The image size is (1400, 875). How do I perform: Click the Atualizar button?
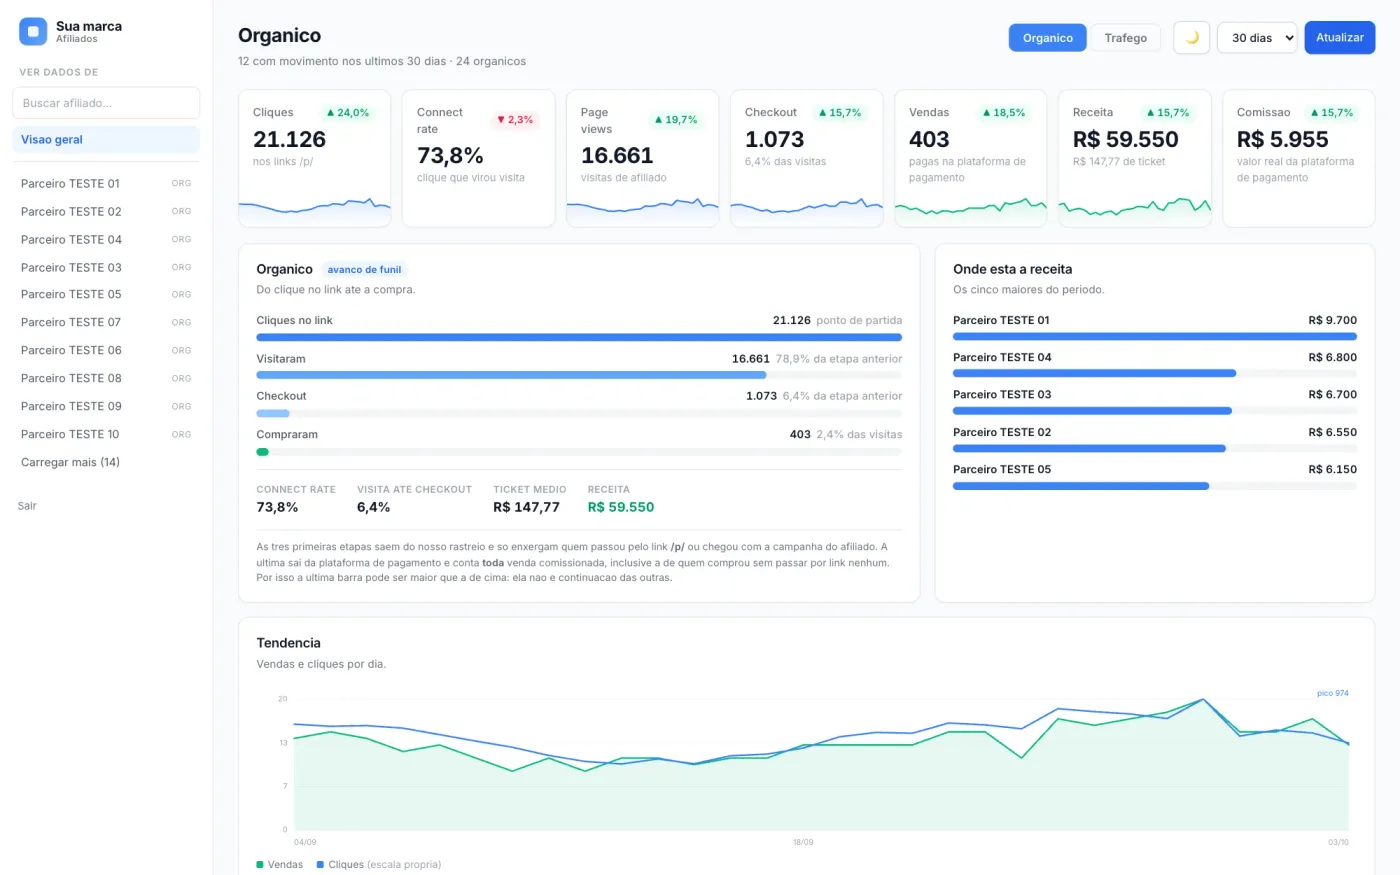[1340, 38]
